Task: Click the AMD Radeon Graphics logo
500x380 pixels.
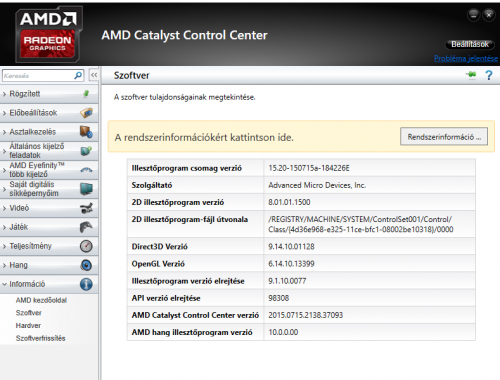Action: point(48,35)
